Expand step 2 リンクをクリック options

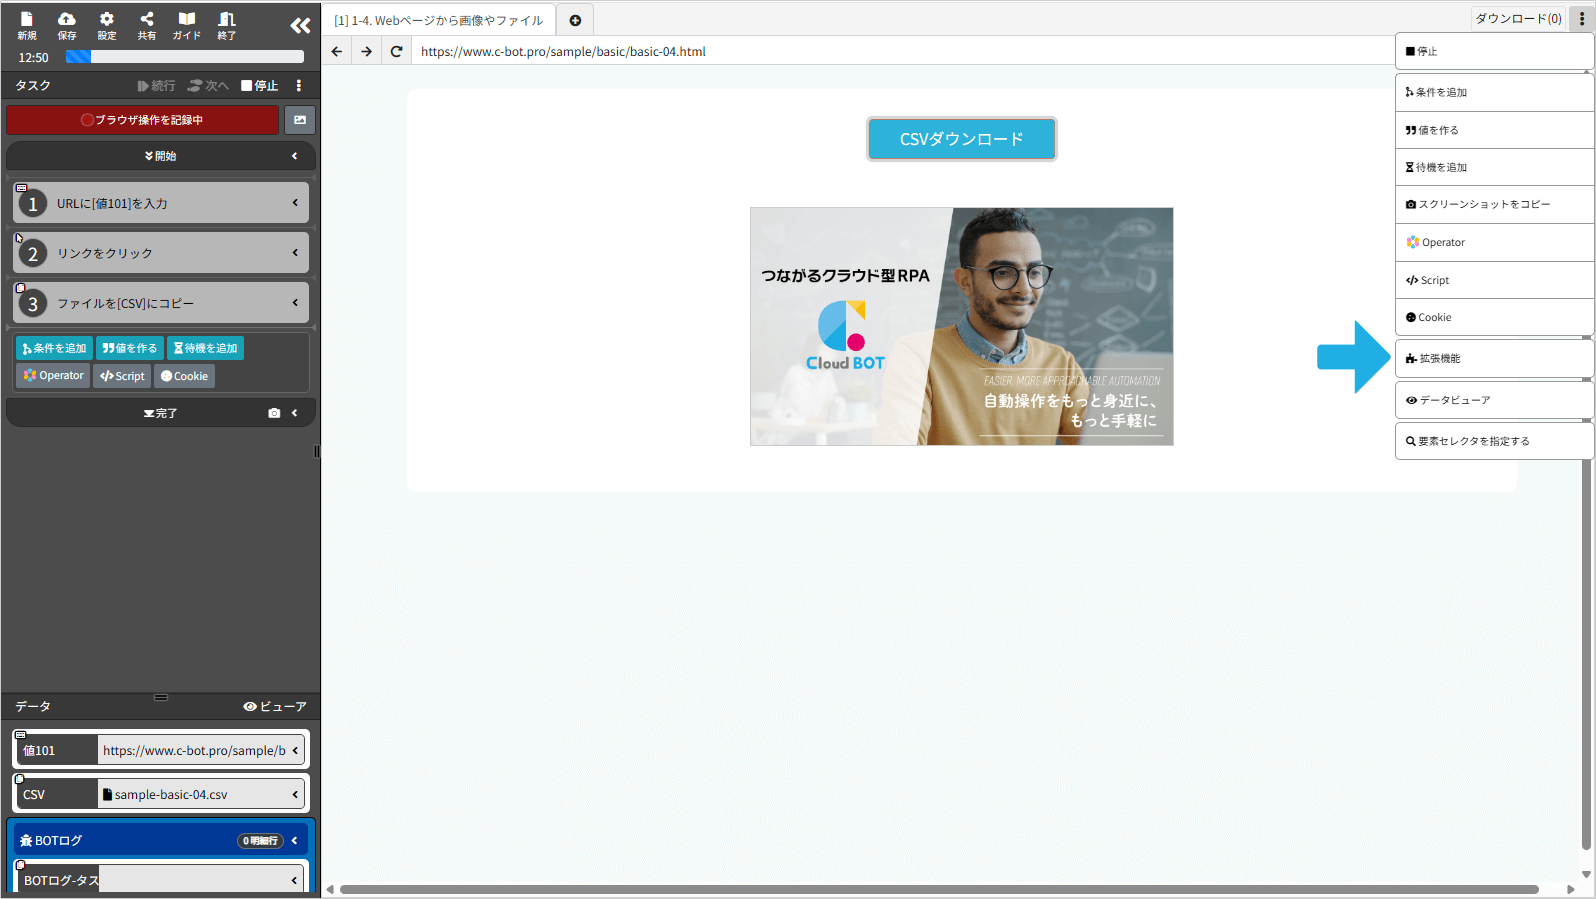point(295,253)
